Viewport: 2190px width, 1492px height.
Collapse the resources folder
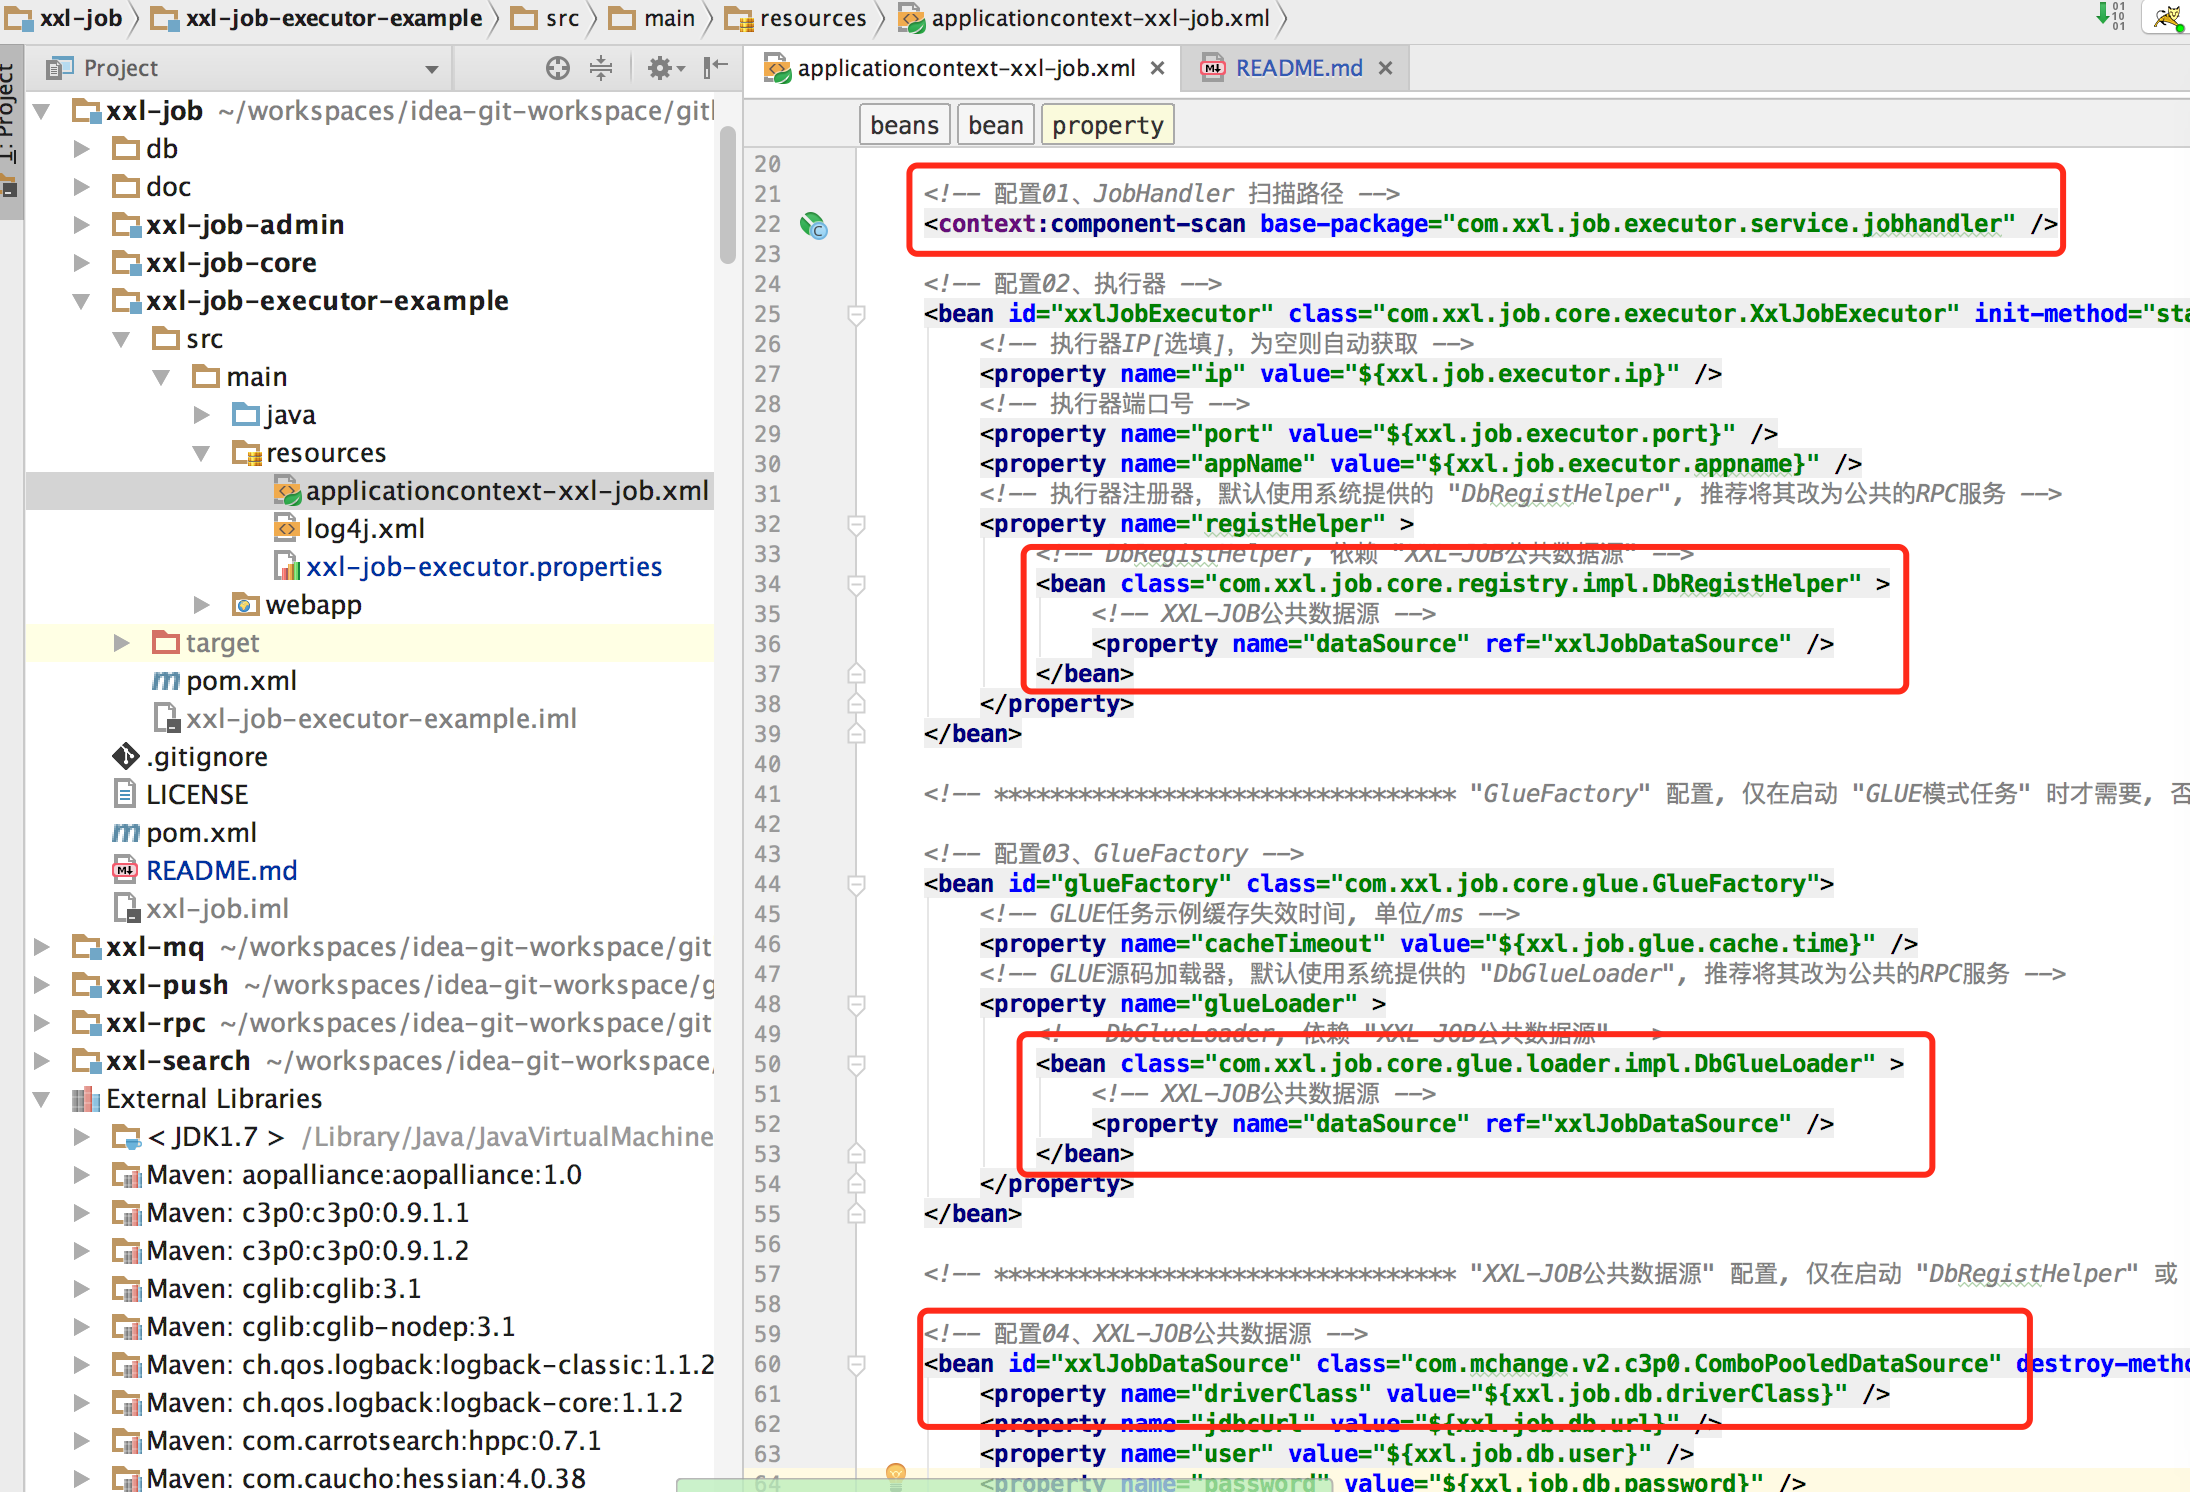202,453
